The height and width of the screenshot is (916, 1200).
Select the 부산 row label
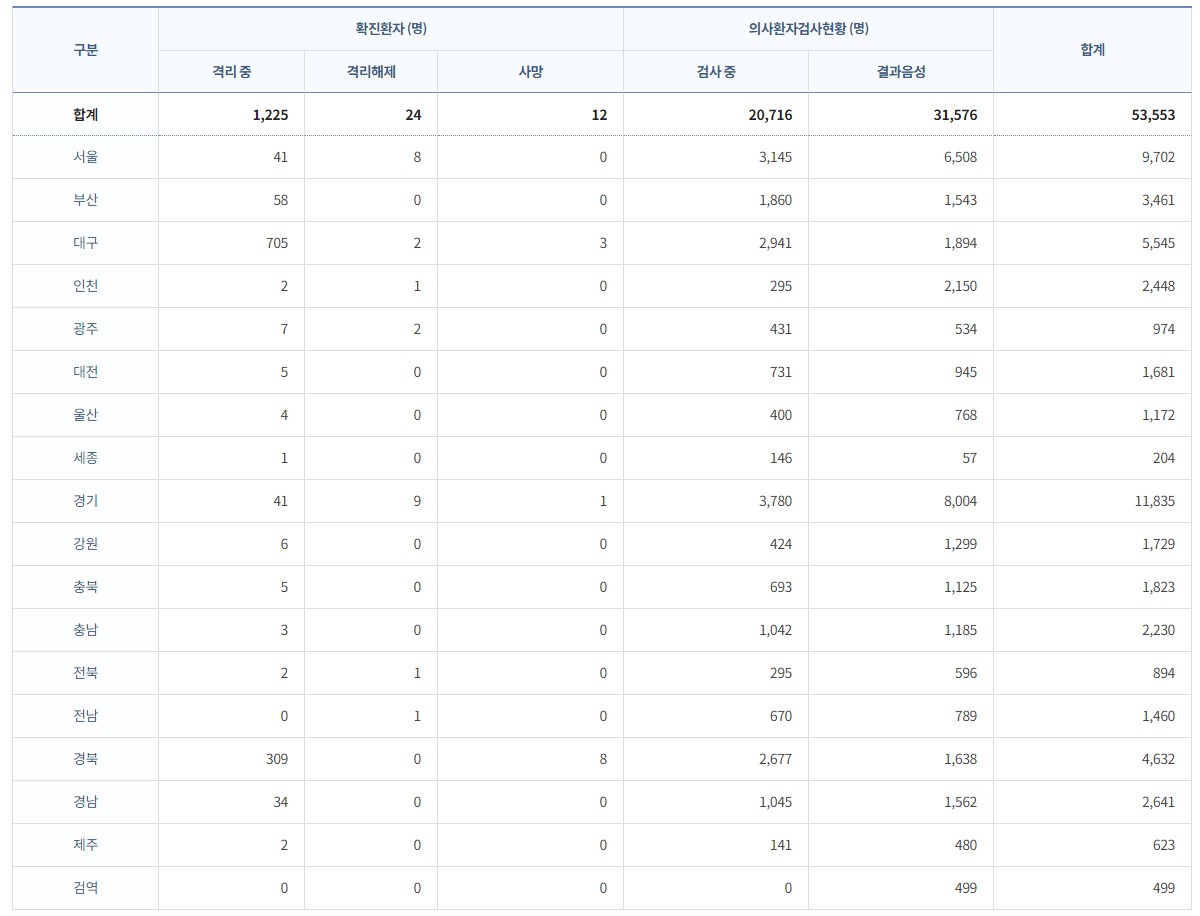86,200
